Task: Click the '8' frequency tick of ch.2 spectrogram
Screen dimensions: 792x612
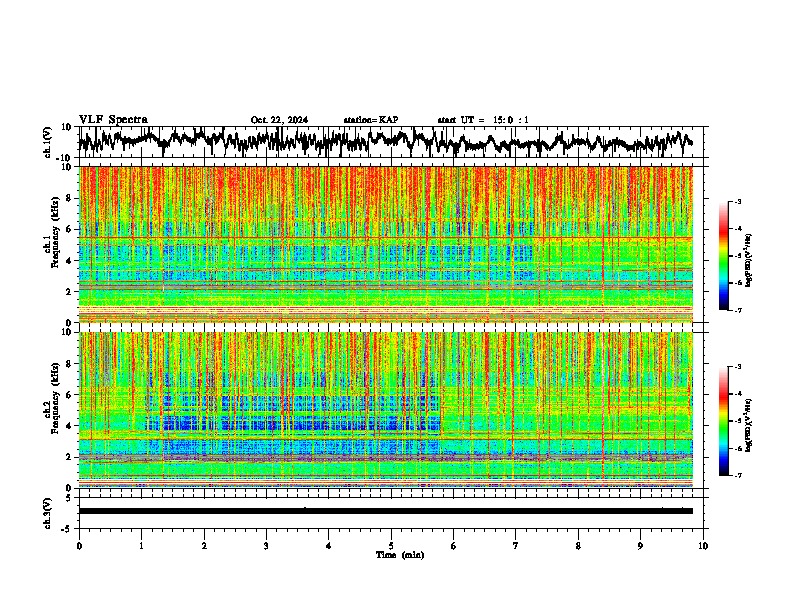Action: (70, 364)
